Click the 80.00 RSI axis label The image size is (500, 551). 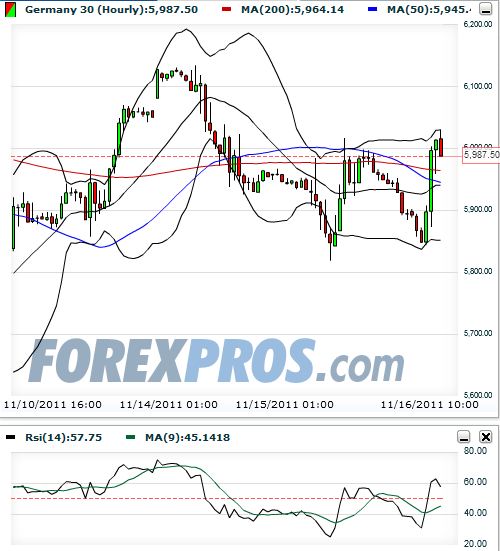pyautogui.click(x=475, y=451)
